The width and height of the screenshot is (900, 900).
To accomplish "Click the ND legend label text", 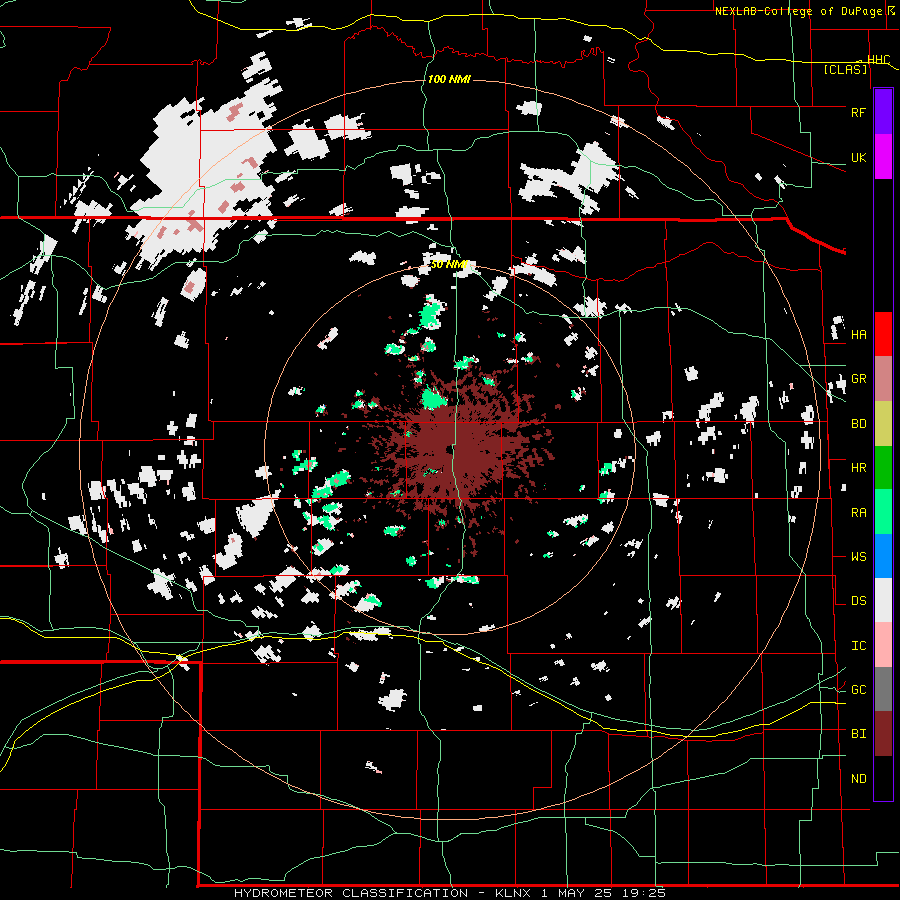I will pos(858,779).
